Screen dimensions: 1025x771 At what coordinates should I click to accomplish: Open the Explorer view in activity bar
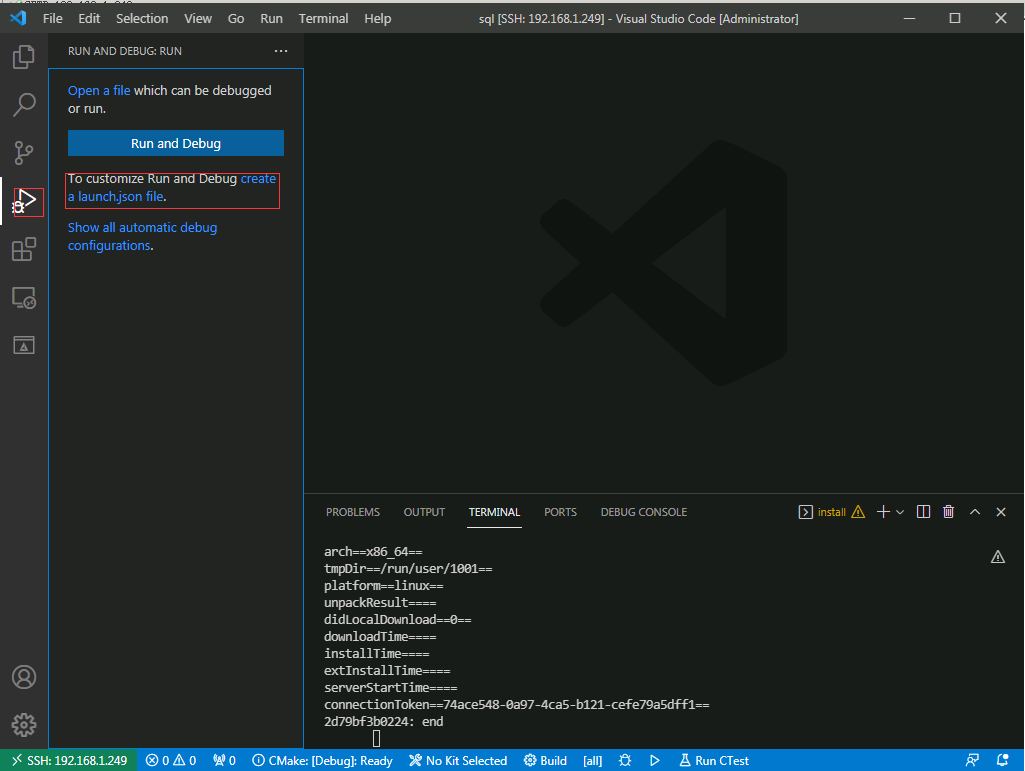pos(24,57)
